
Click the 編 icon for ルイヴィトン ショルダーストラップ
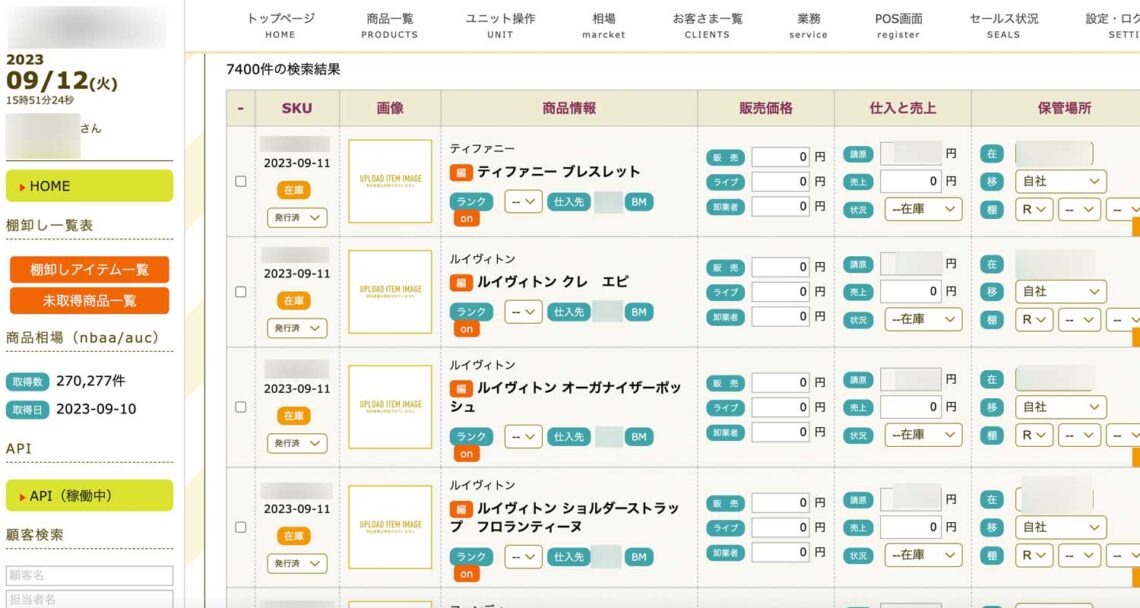tap(461, 508)
